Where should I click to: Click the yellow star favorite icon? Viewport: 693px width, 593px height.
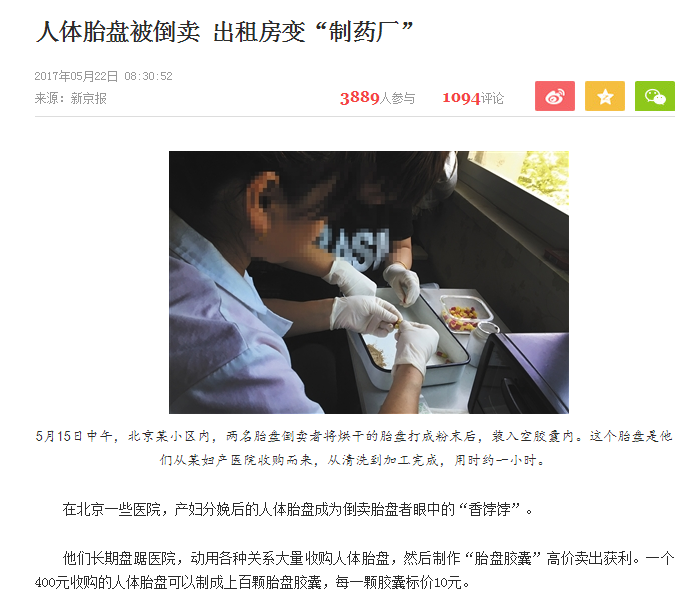click(x=605, y=96)
